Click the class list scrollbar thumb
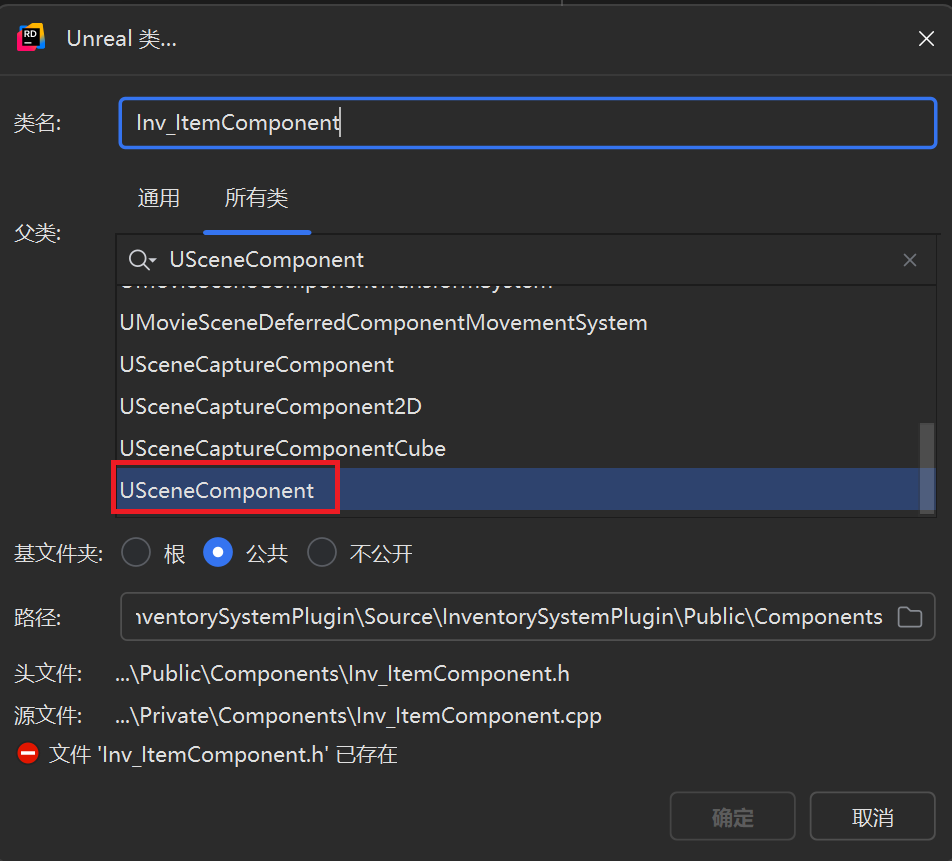The width and height of the screenshot is (952, 861). point(926,468)
